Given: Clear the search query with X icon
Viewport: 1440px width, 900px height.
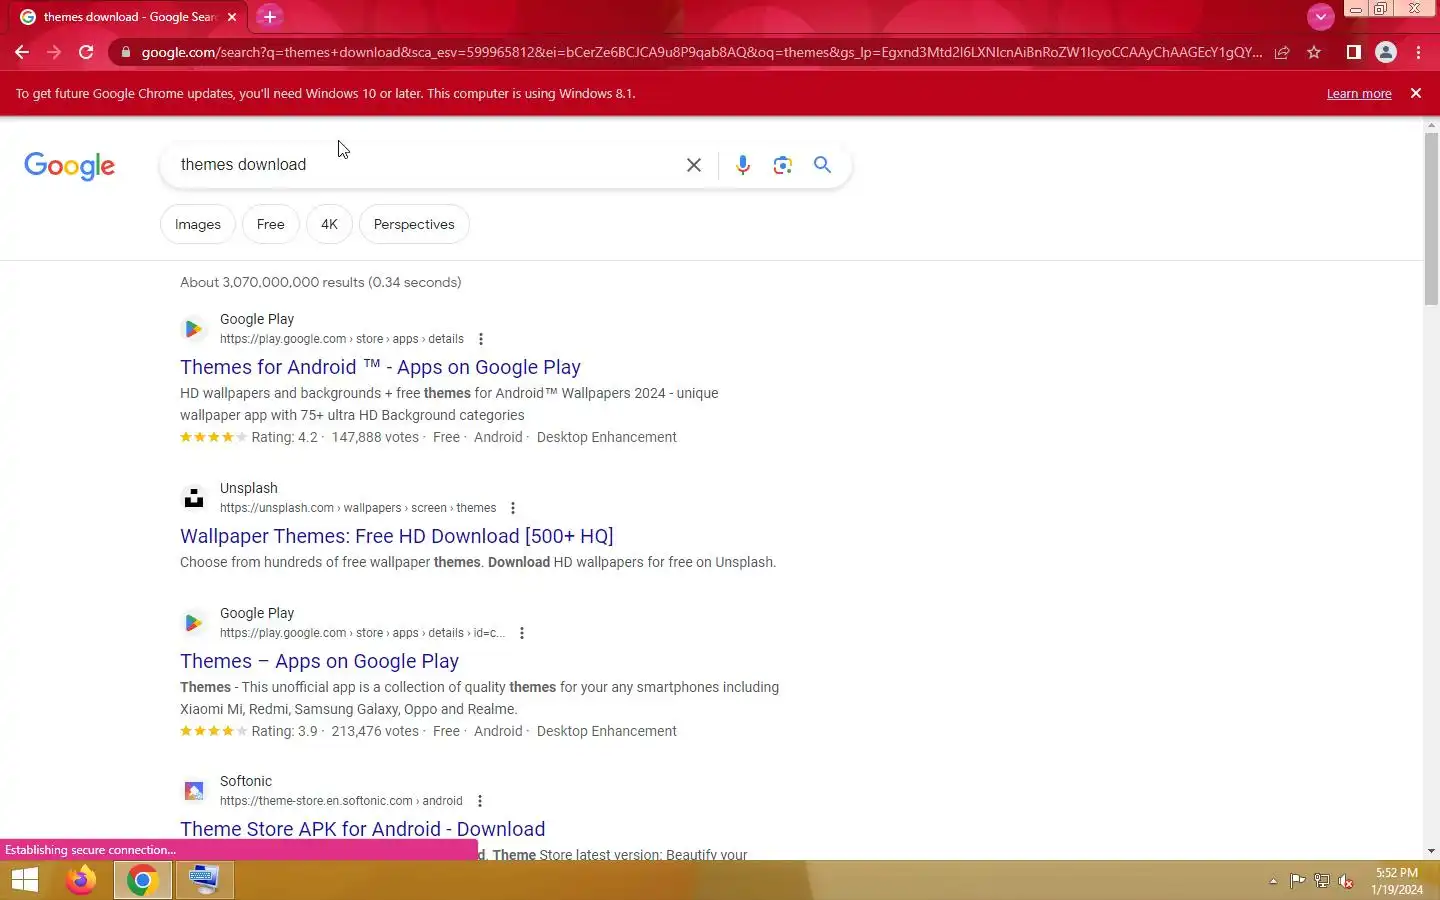Looking at the screenshot, I should coord(694,165).
